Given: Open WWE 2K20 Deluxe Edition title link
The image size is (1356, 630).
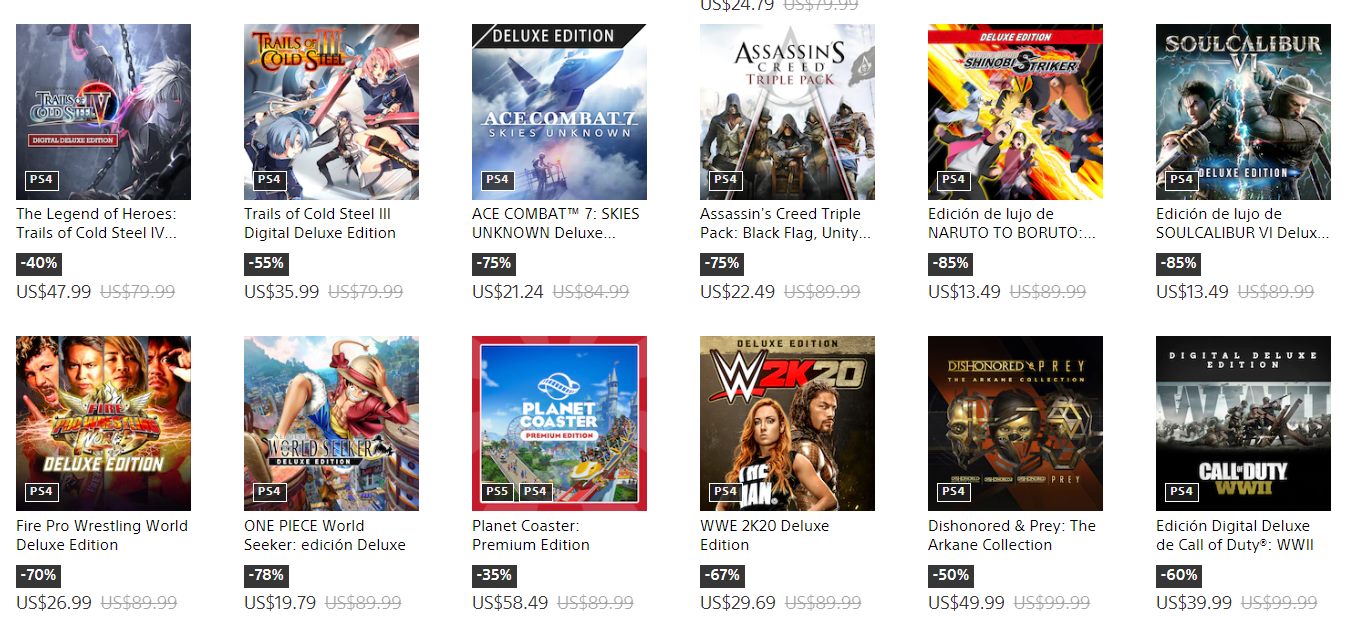Looking at the screenshot, I should [764, 535].
